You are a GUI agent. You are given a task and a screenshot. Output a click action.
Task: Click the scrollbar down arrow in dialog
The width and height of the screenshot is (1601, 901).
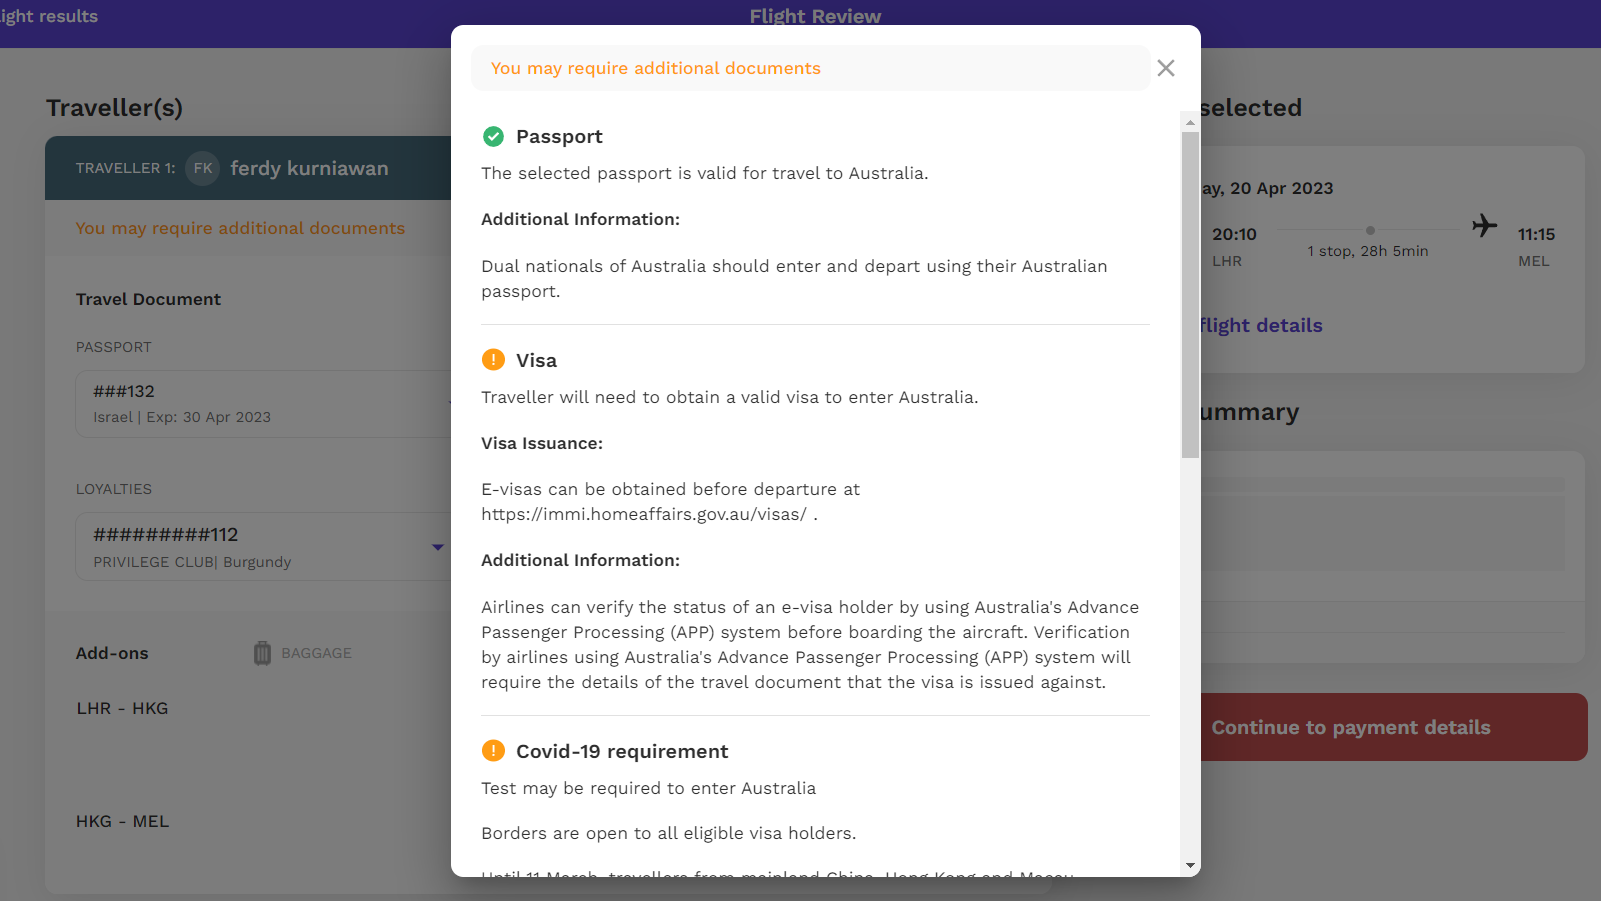click(x=1190, y=865)
